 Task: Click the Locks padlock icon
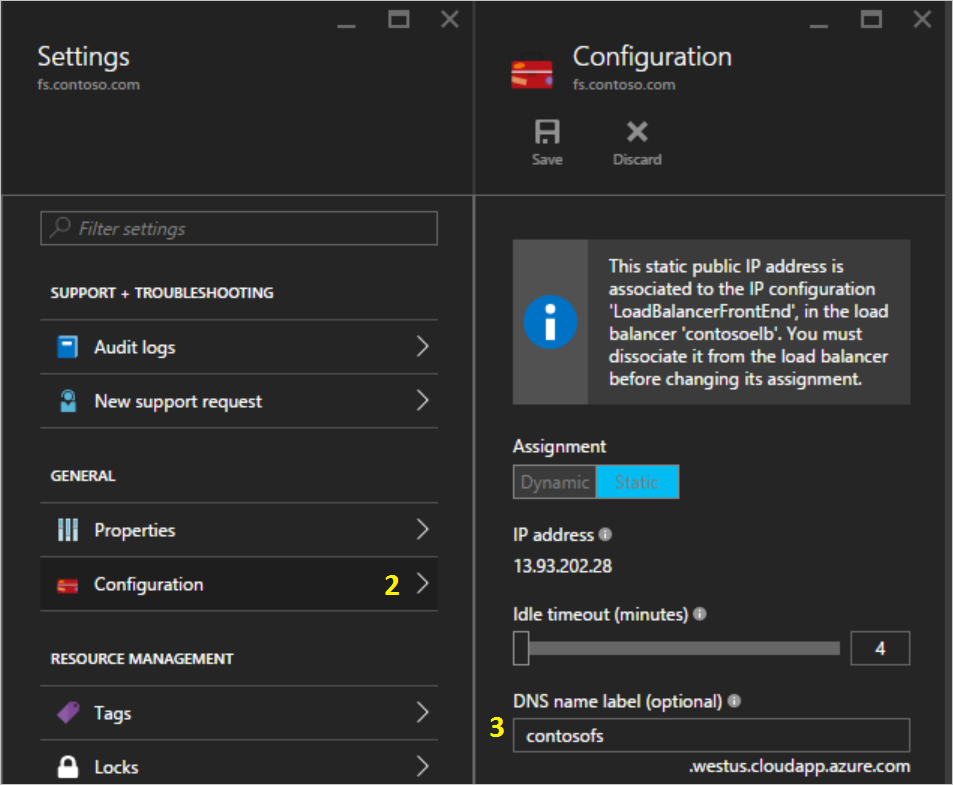click(x=67, y=767)
